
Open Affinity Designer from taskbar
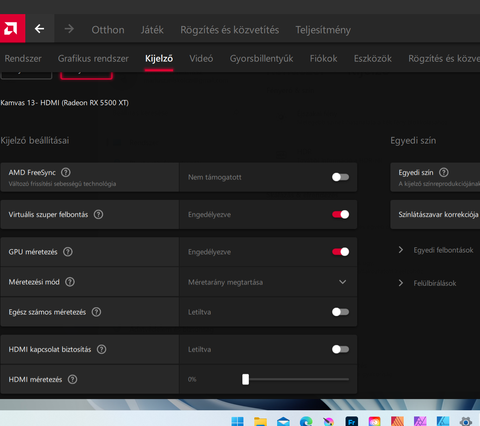click(x=443, y=421)
